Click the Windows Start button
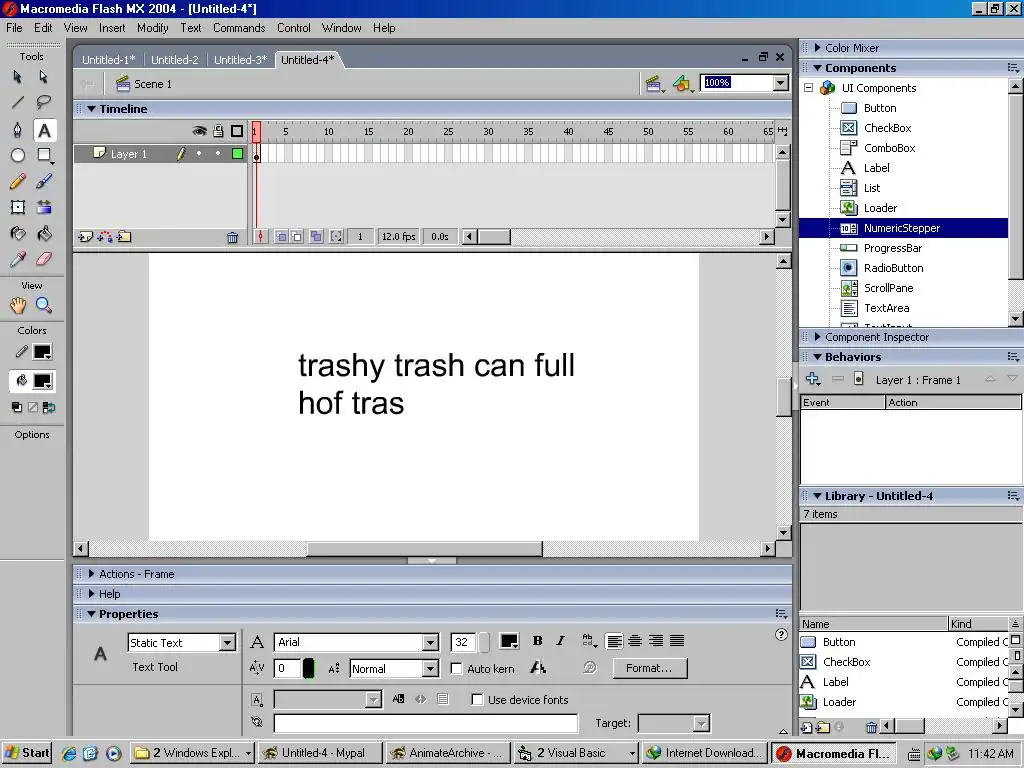This screenshot has width=1024, height=768. [x=27, y=753]
